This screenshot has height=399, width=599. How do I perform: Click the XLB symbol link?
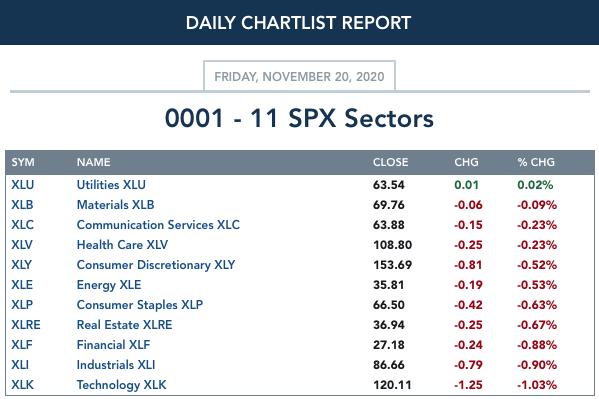22,205
